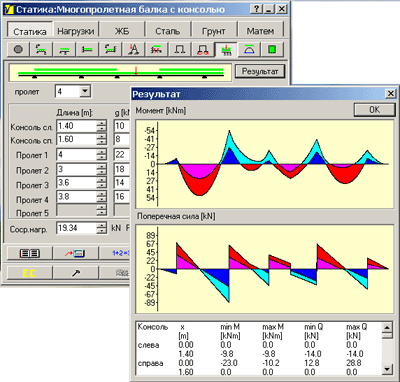Click the red arrow to window icon button
This screenshot has width=400, height=382.
(76, 254)
